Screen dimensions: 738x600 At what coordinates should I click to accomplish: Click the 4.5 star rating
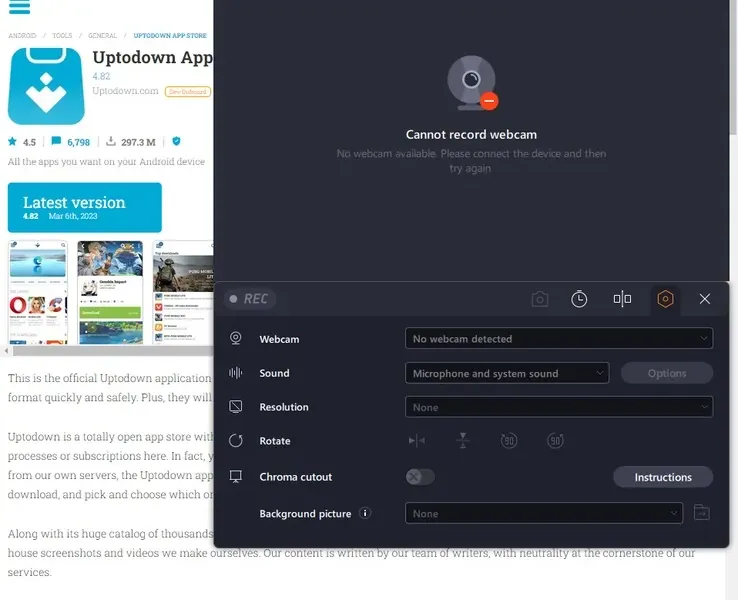[x=22, y=142]
